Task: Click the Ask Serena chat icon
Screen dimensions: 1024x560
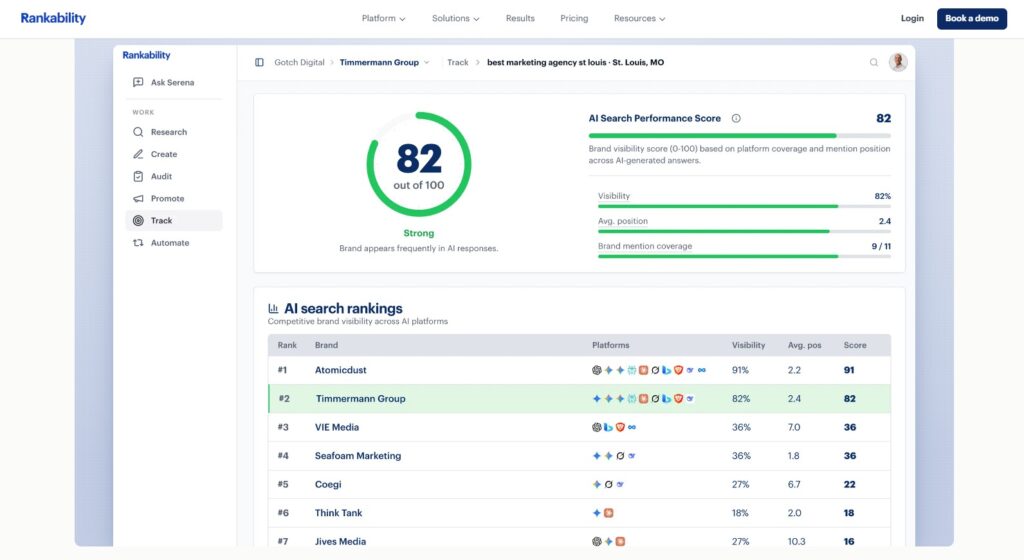Action: click(138, 82)
